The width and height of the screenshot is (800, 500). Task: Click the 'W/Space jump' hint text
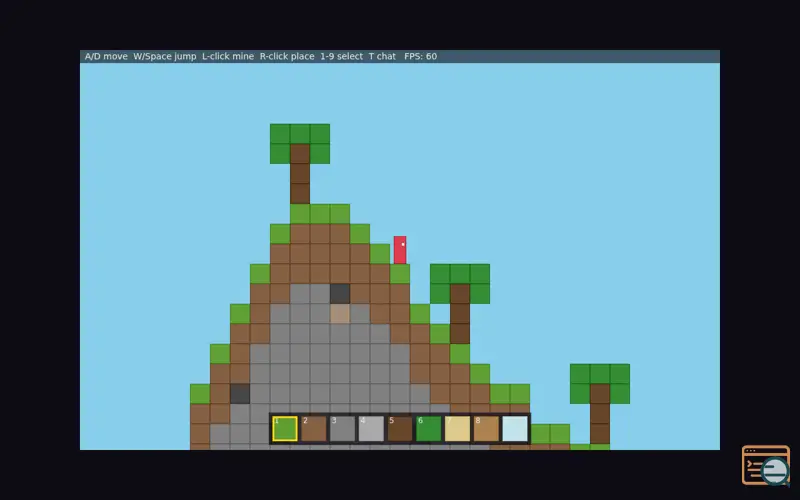[165, 56]
